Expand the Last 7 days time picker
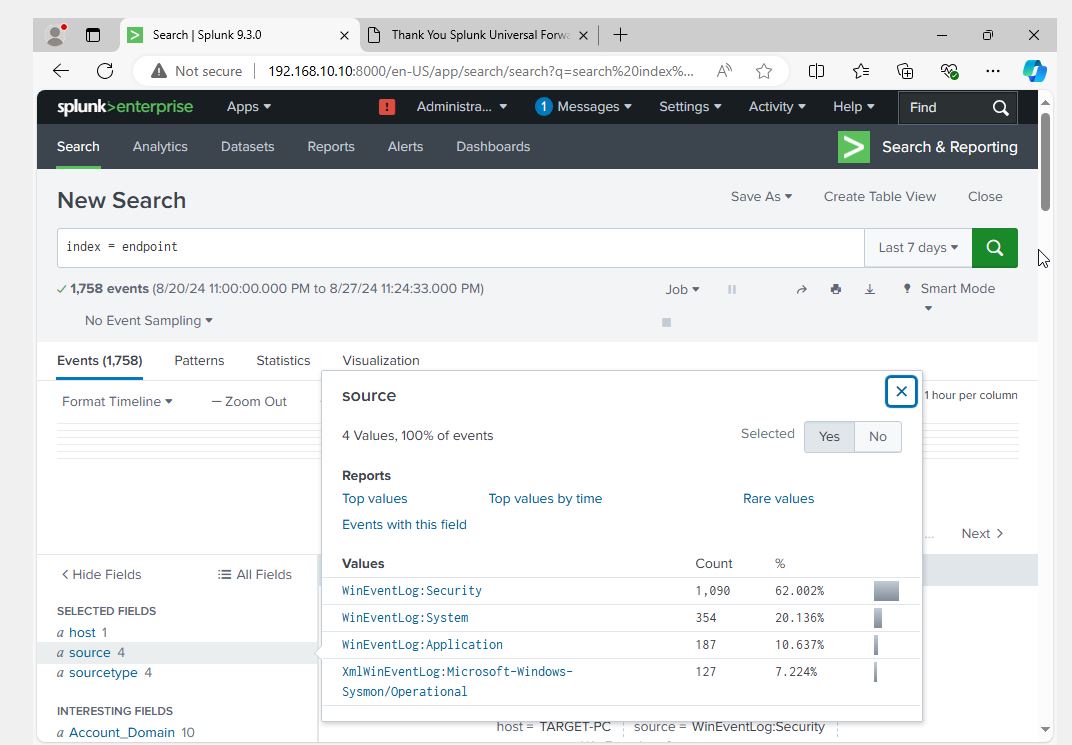 pos(918,247)
